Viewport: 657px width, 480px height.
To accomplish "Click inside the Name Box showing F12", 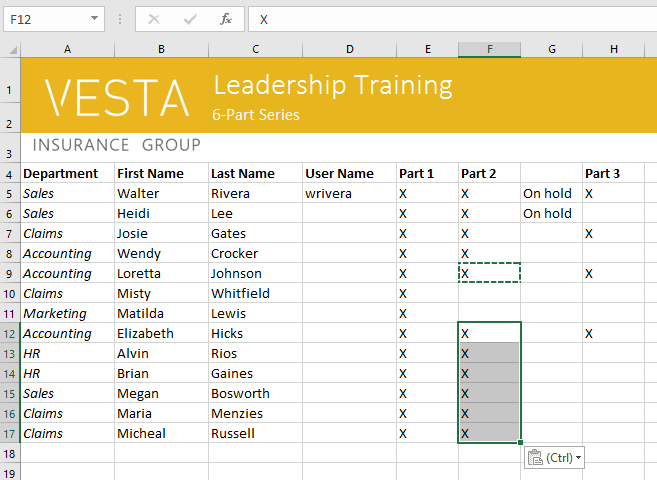I will pos(45,19).
